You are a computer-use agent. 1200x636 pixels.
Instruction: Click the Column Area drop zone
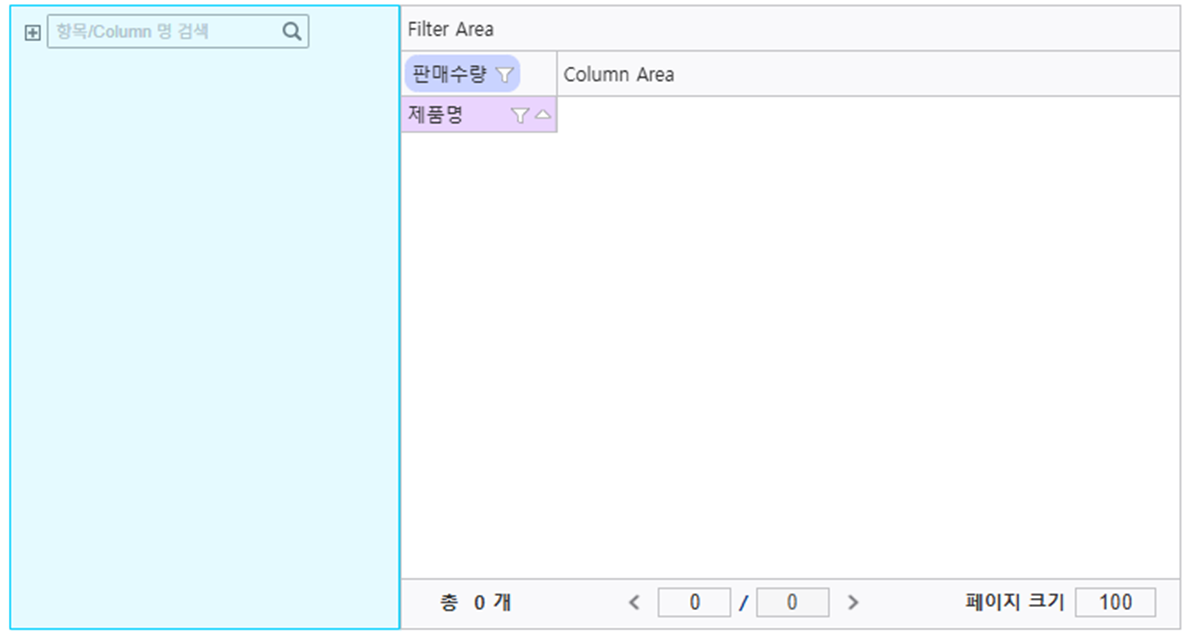[x=868, y=74]
